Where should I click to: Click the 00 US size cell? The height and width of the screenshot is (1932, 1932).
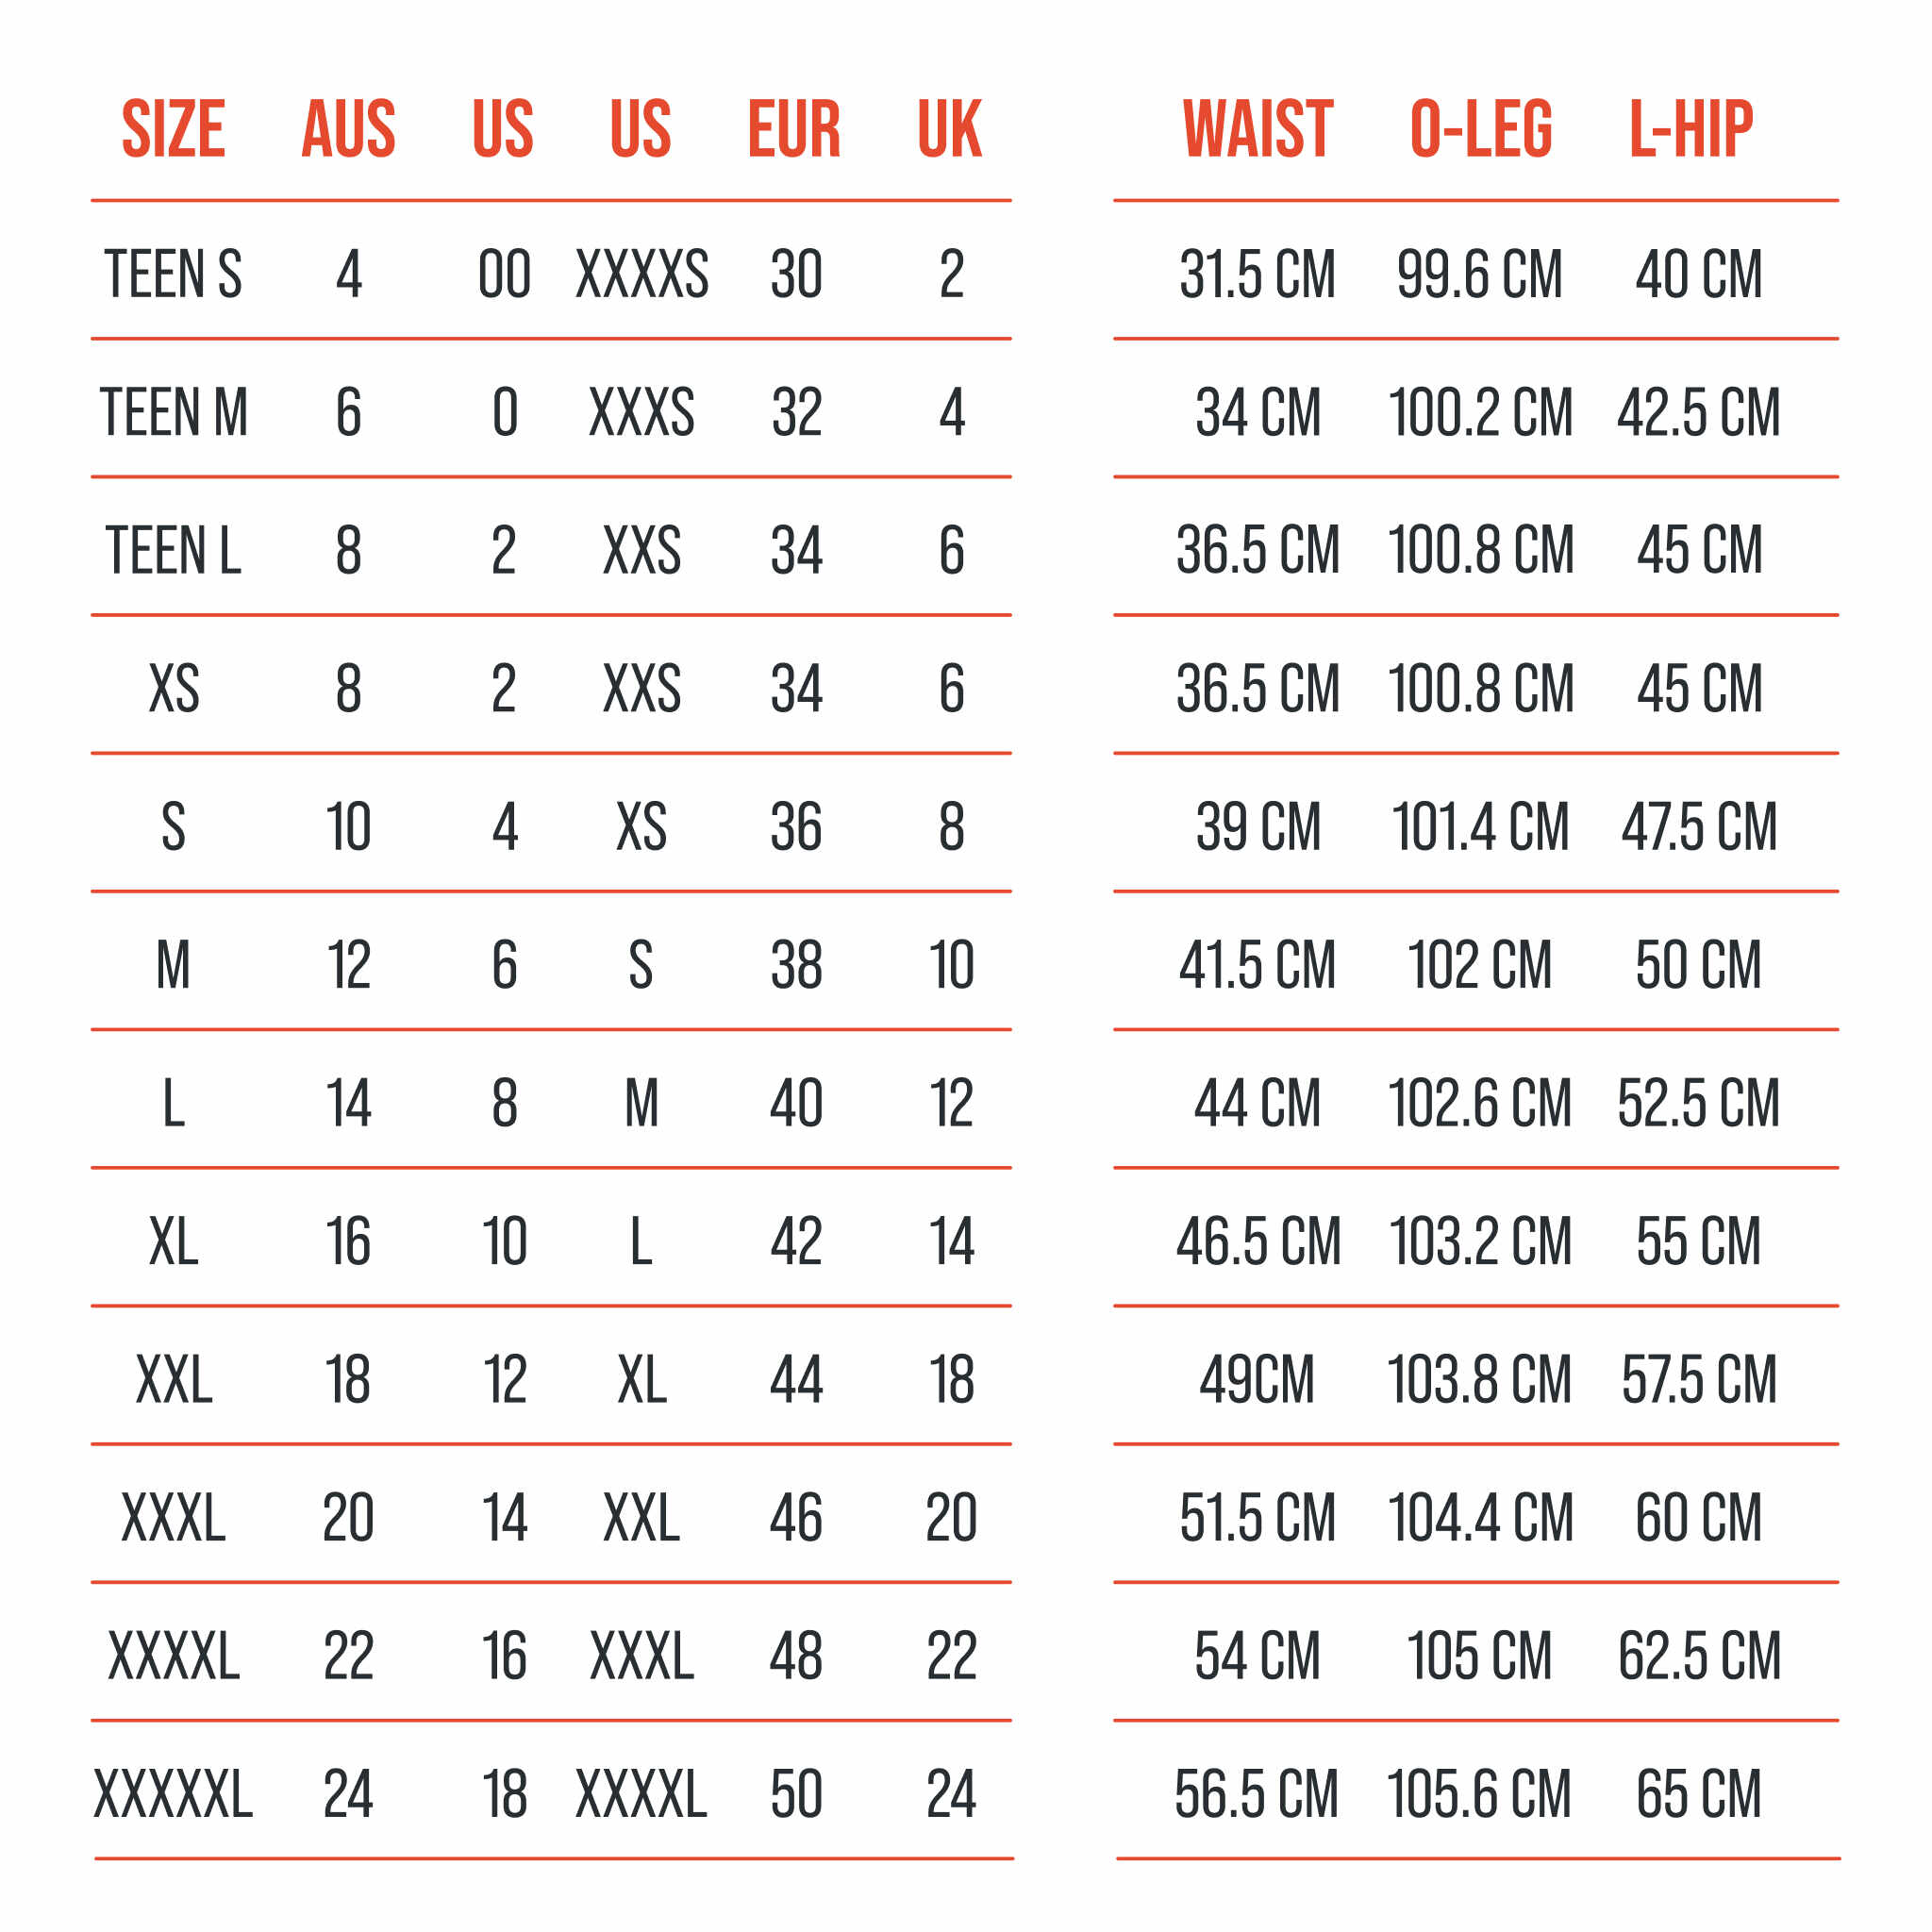[504, 274]
